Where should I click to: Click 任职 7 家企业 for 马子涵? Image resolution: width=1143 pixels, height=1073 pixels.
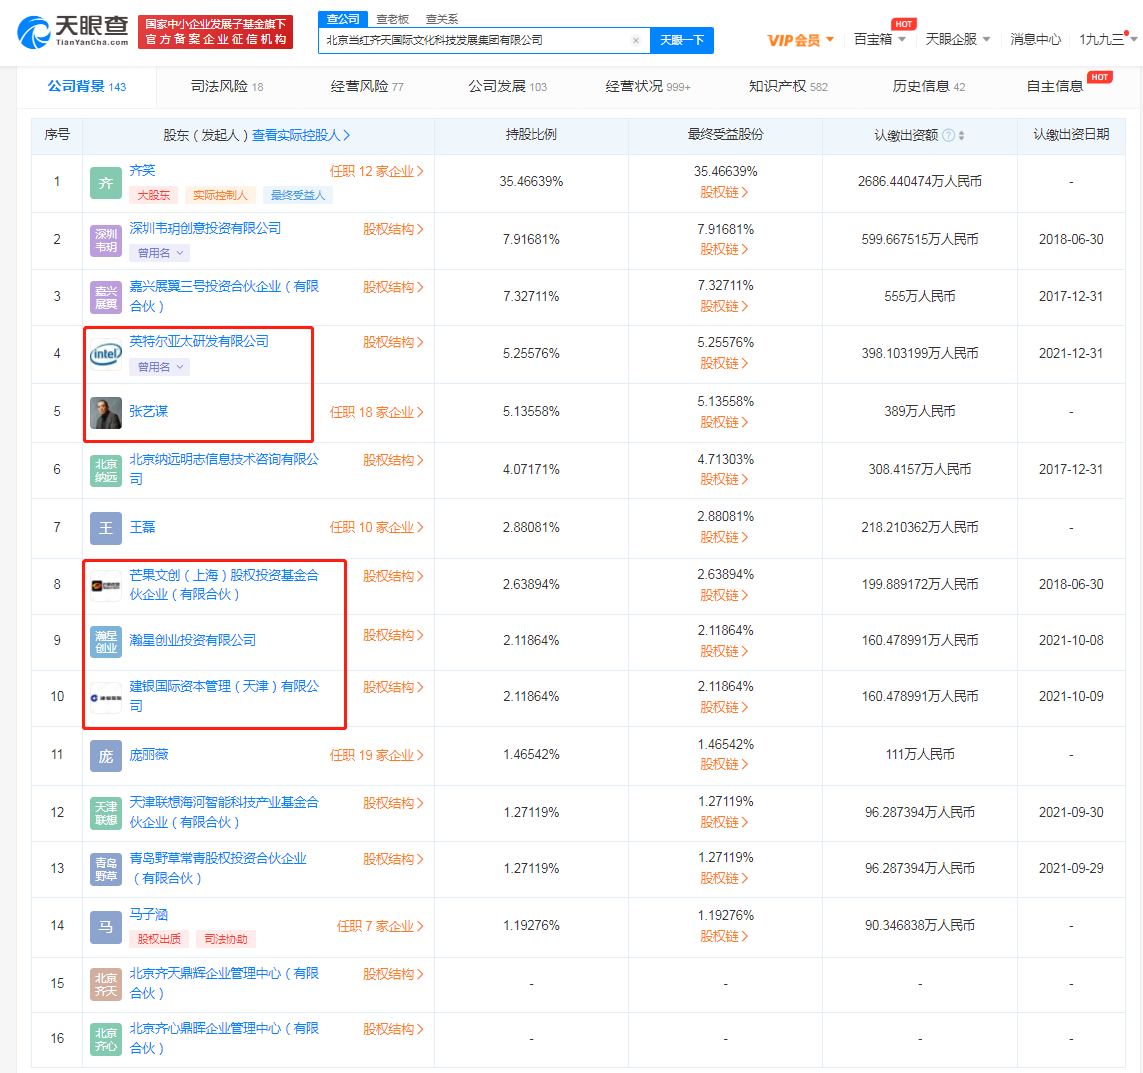click(x=380, y=926)
